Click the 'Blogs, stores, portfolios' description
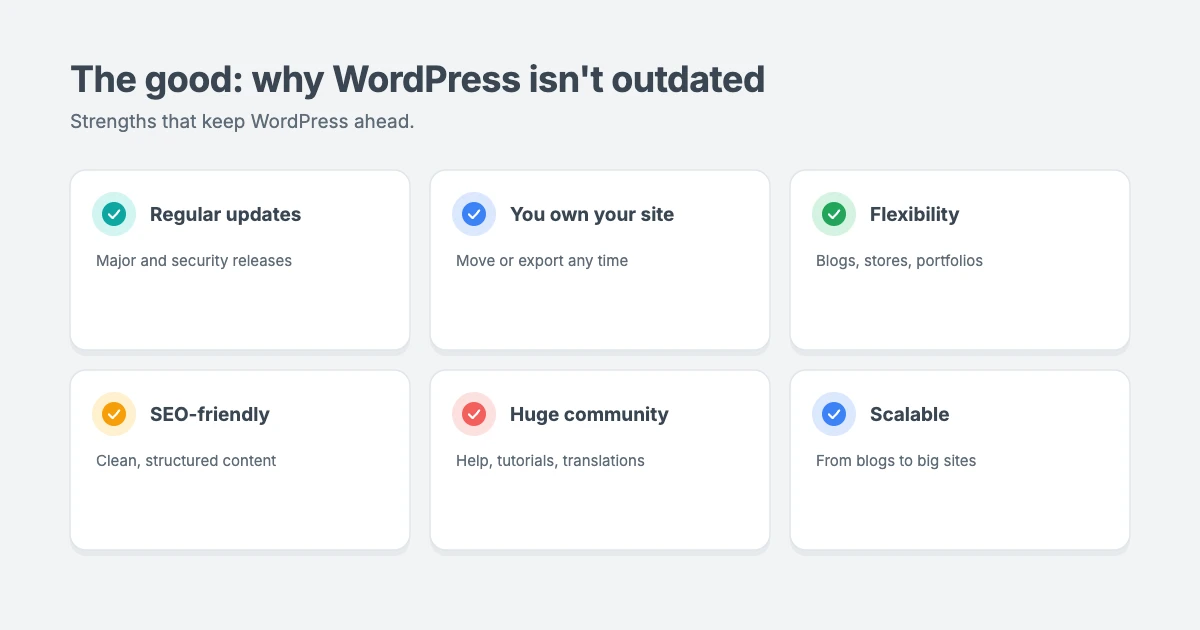 (899, 261)
